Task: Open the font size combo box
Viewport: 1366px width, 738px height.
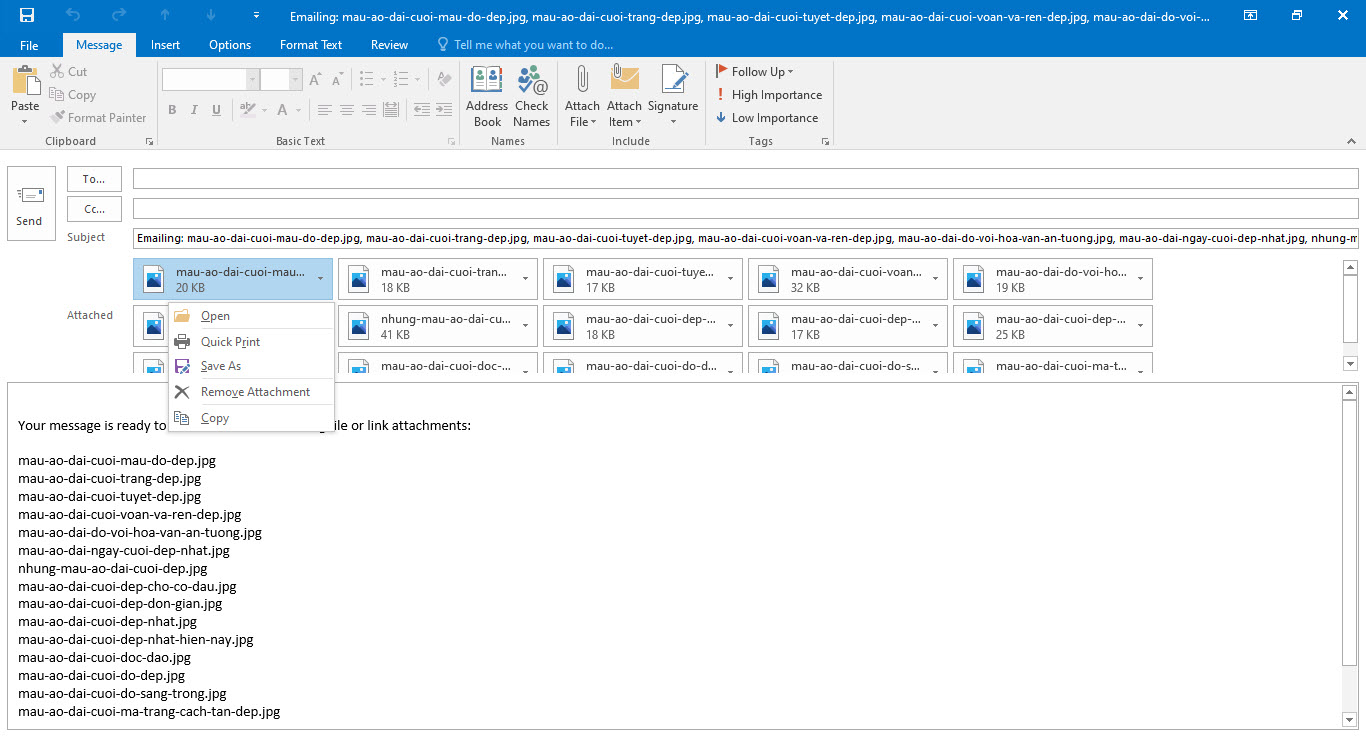Action: pos(282,79)
